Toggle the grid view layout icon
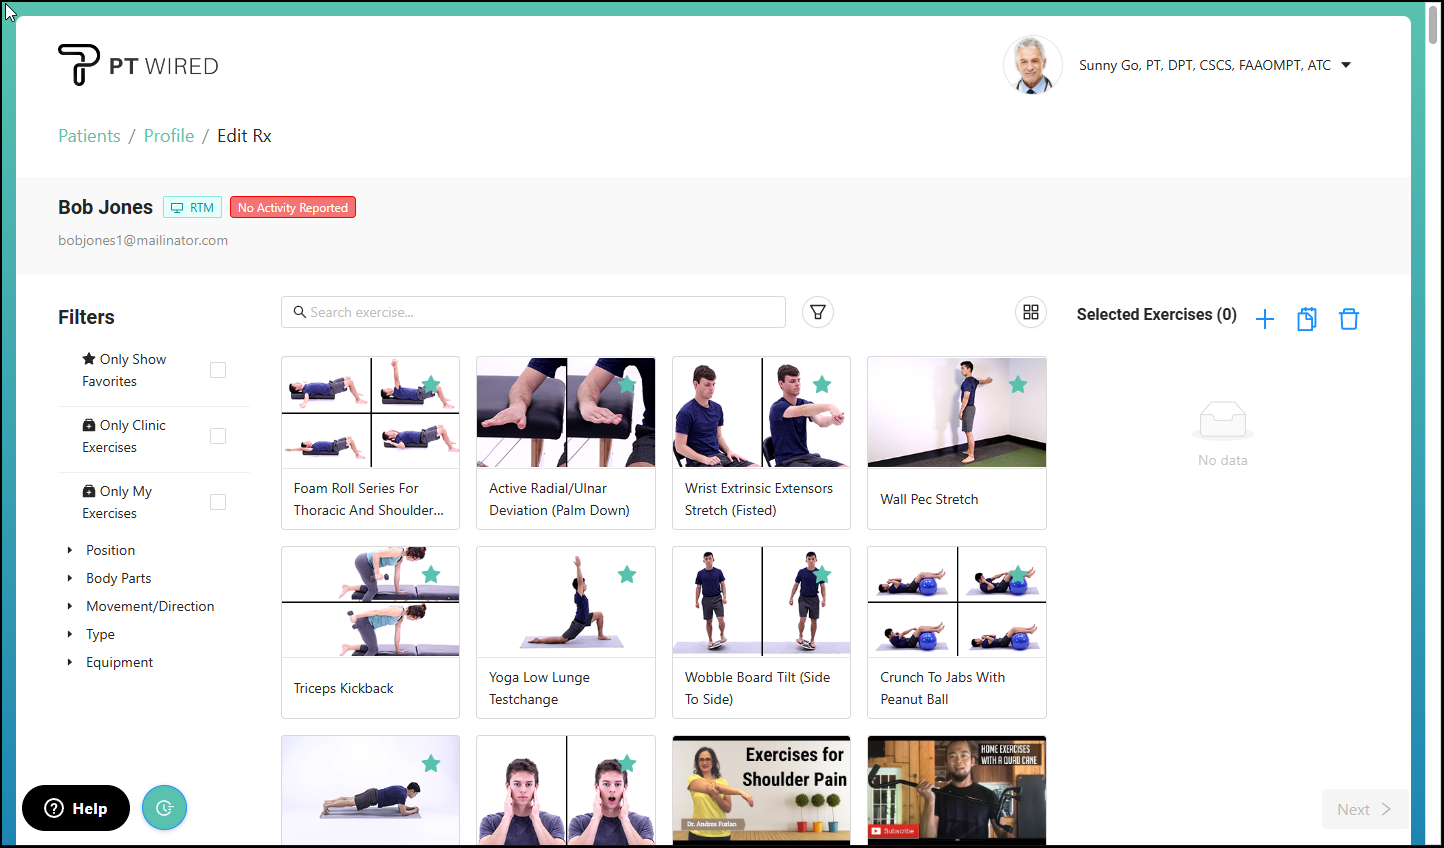The height and width of the screenshot is (848, 1444). (x=1031, y=312)
